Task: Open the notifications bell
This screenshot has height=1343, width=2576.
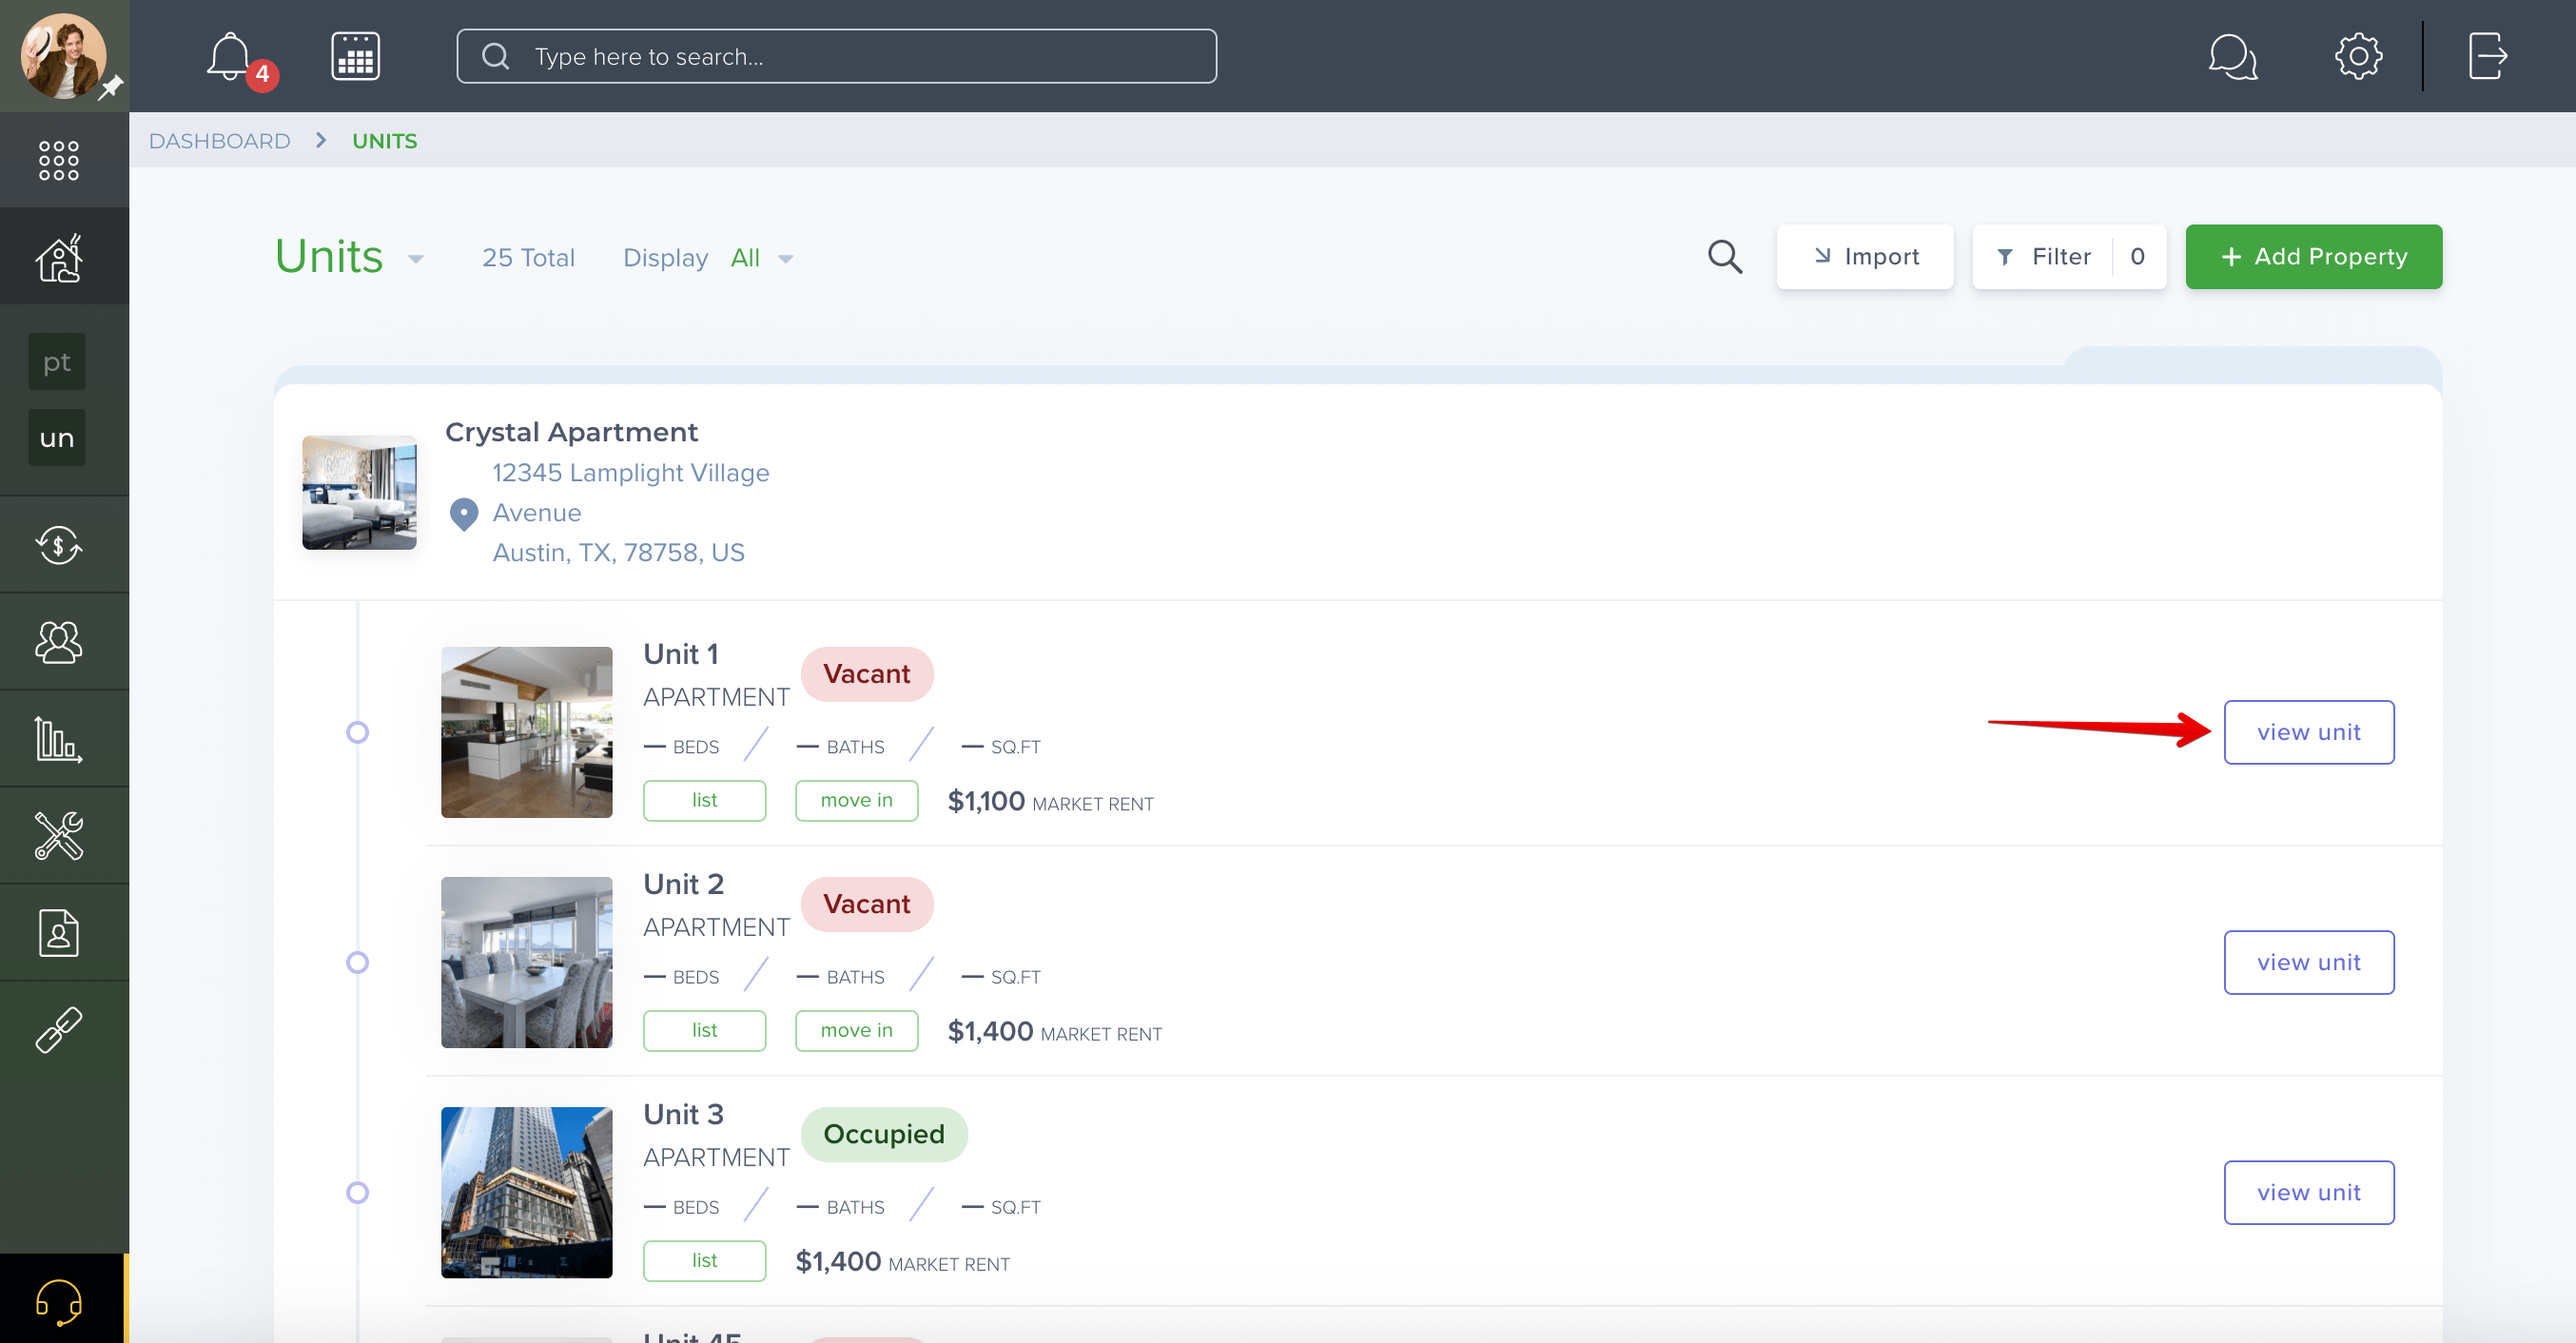Action: (x=230, y=56)
